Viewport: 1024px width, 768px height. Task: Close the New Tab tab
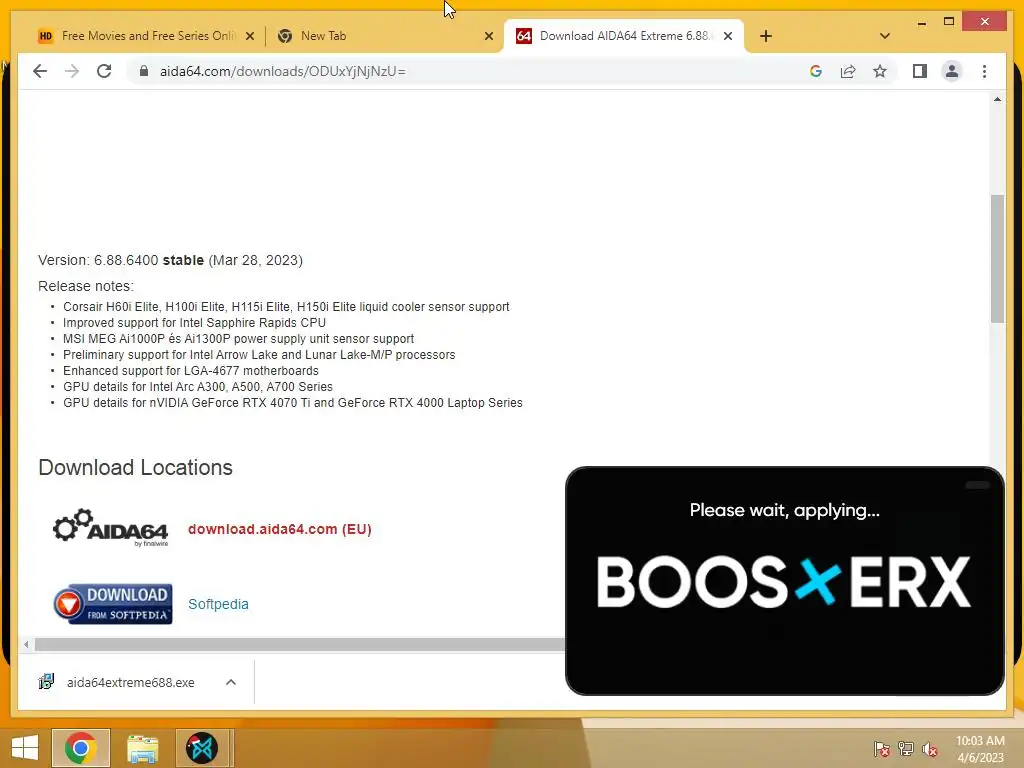coord(488,36)
